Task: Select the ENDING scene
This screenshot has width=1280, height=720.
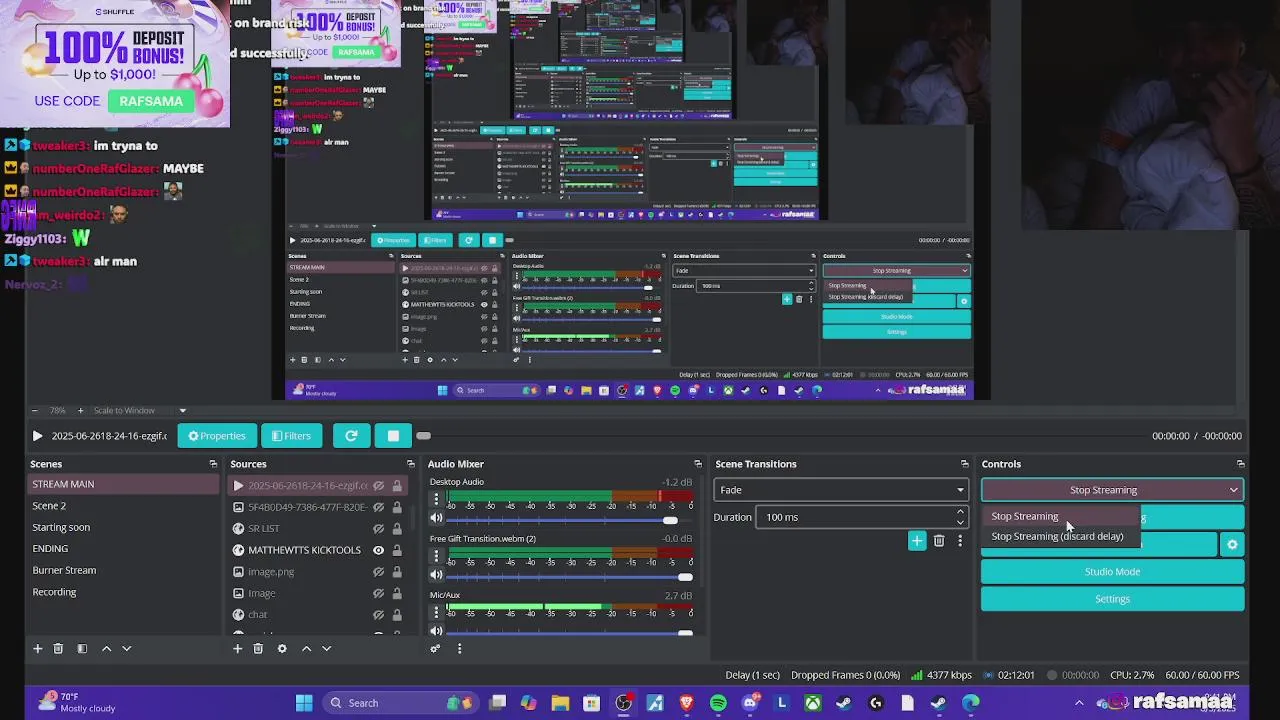Action: click(124, 549)
